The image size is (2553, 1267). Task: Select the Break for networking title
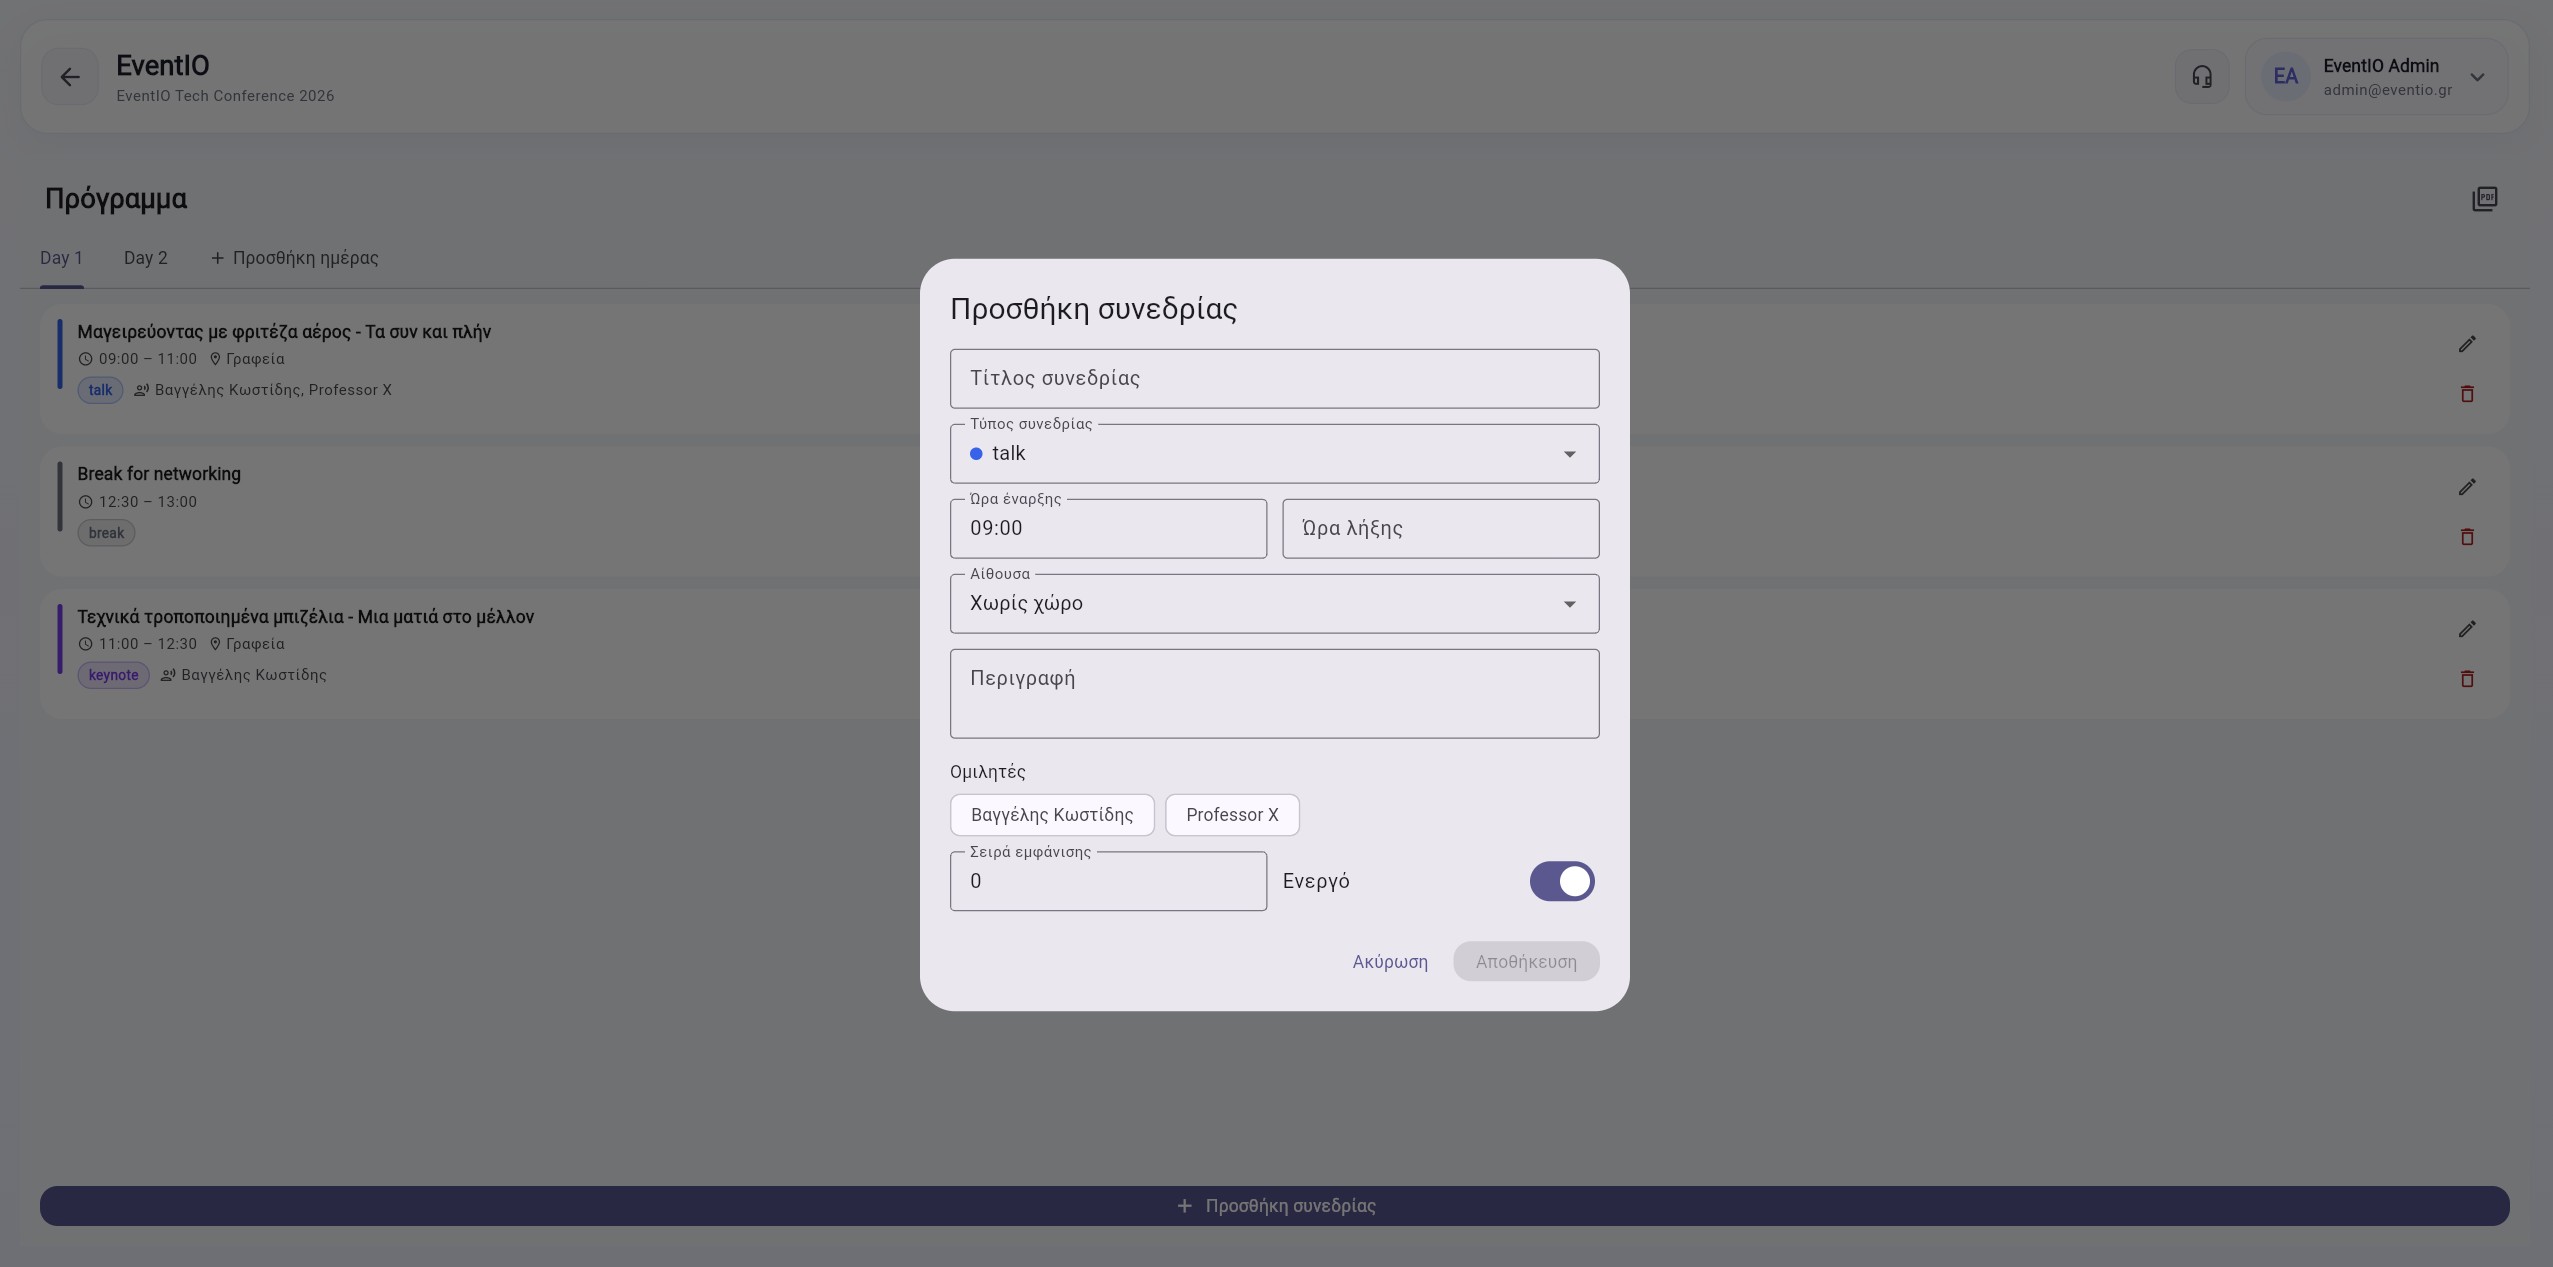click(x=159, y=474)
